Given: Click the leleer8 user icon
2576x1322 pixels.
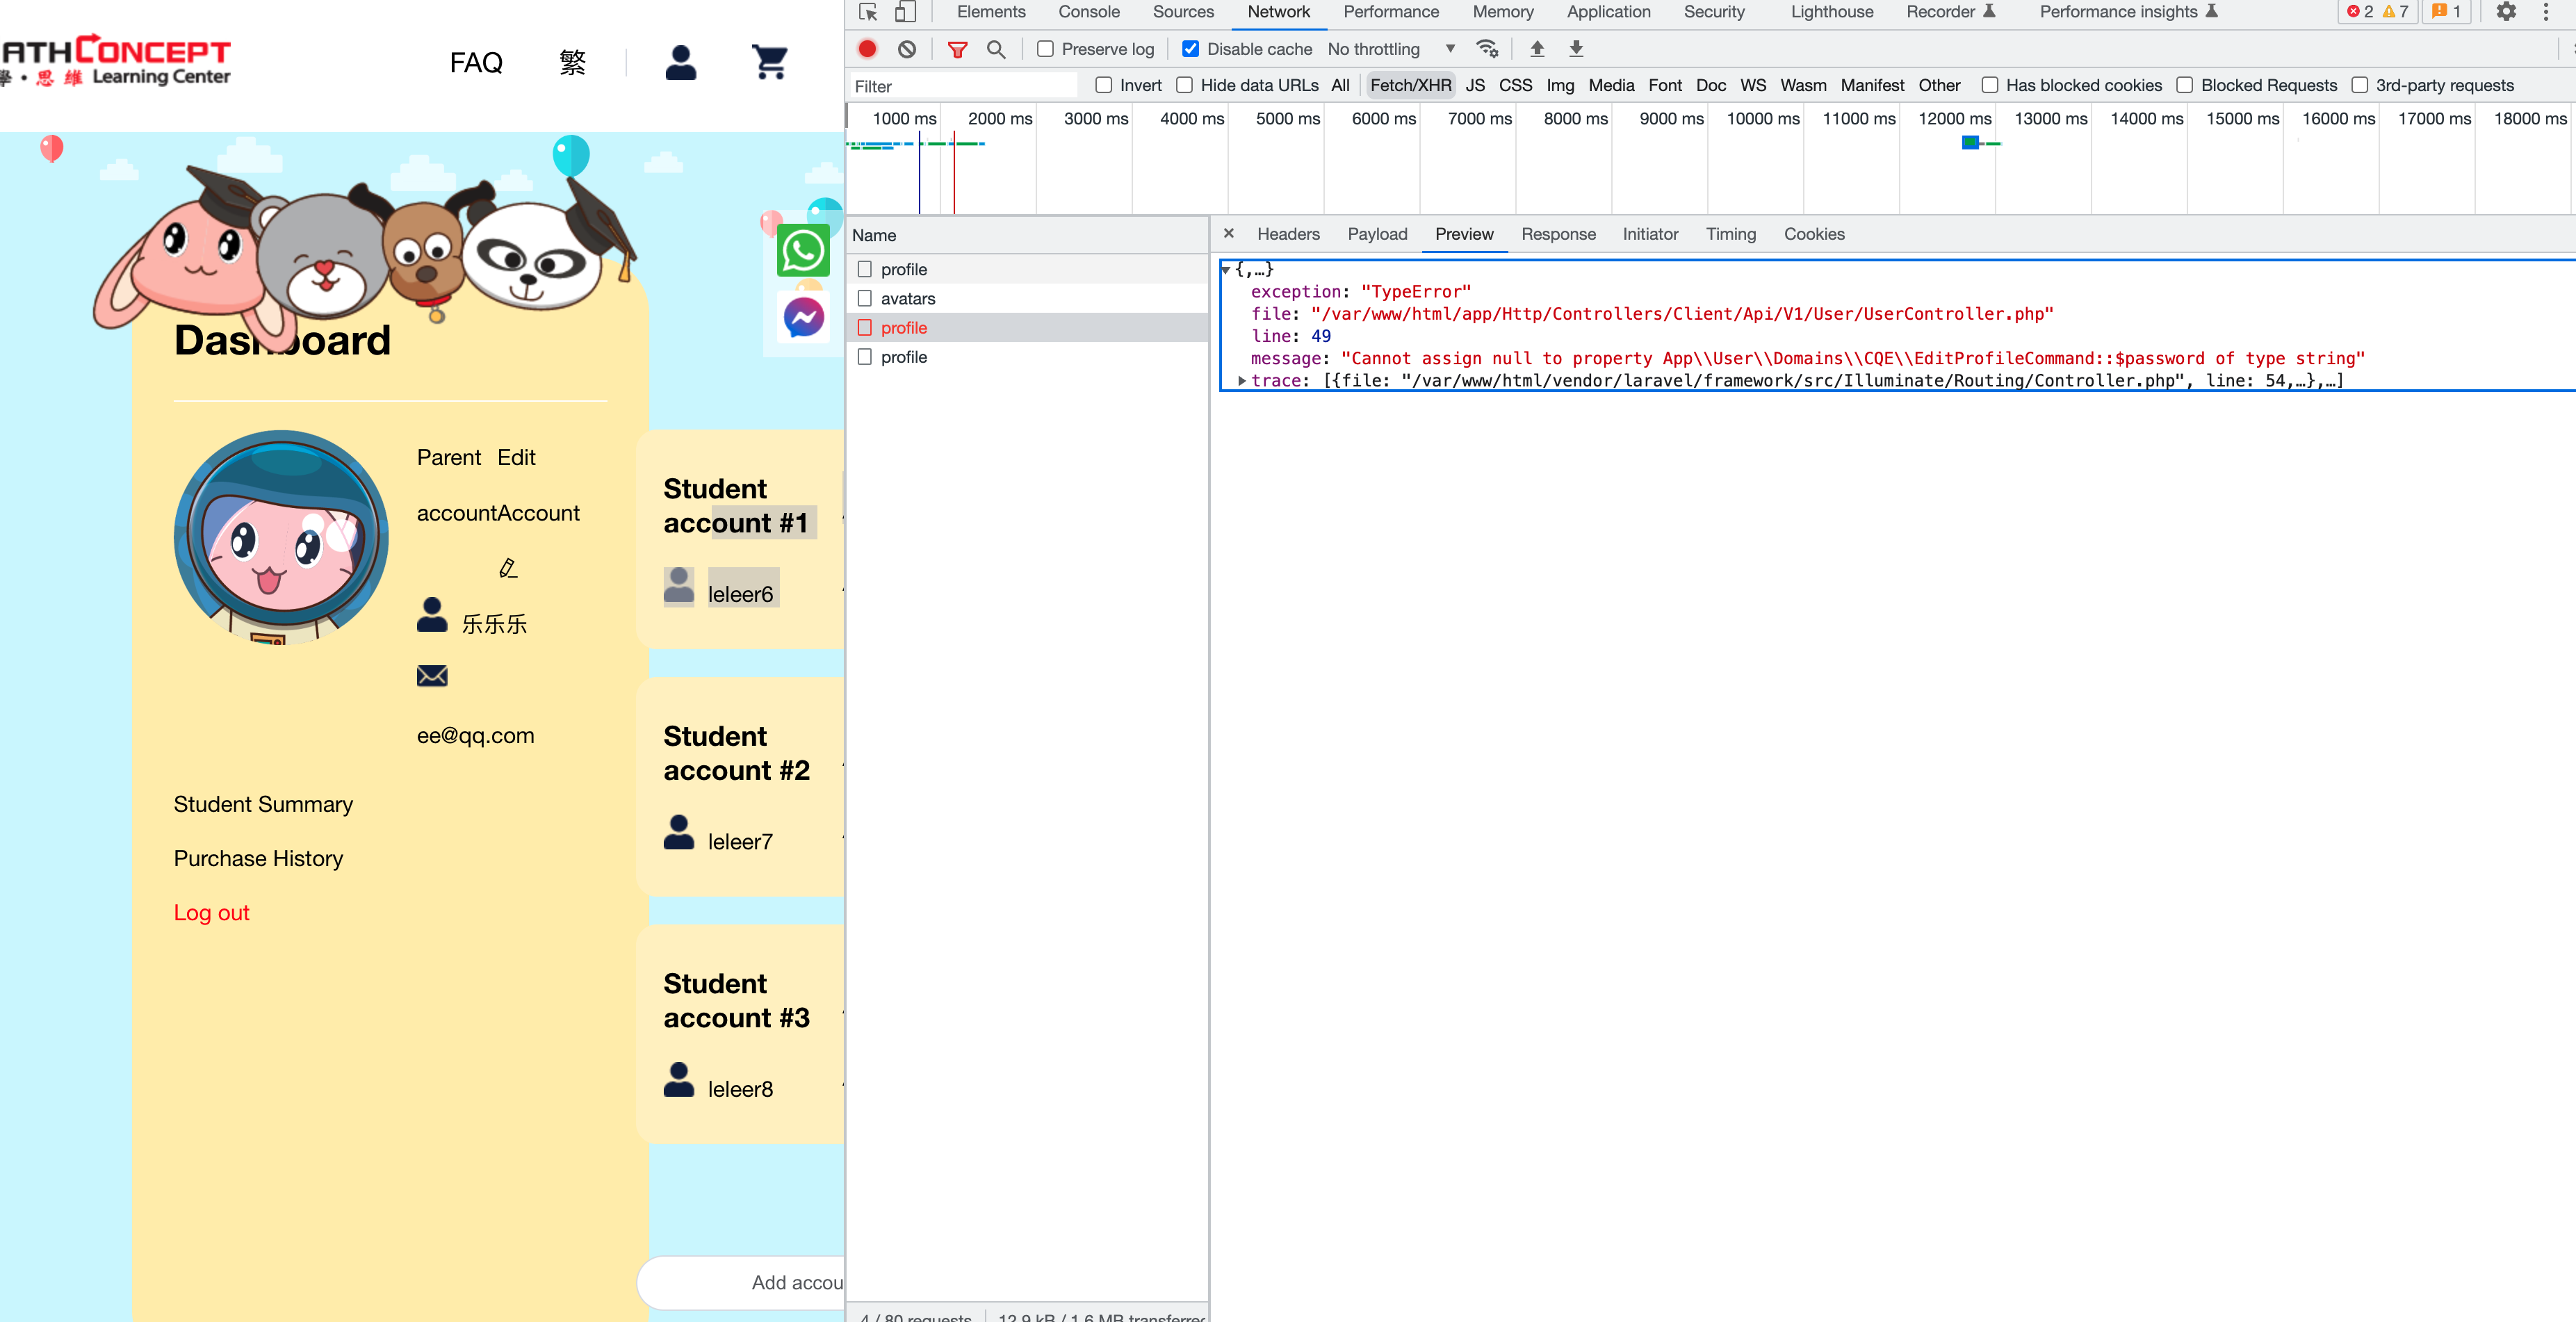Looking at the screenshot, I should pyautogui.click(x=679, y=1080).
